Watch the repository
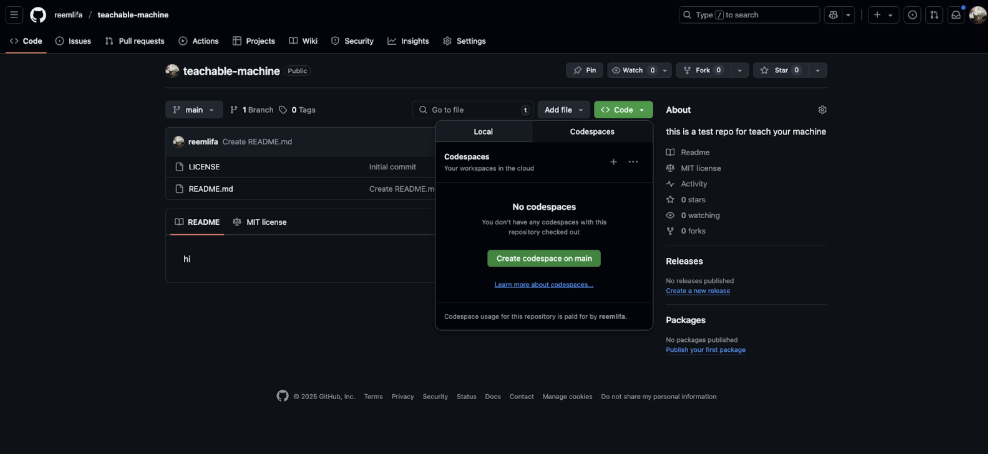988x454 pixels. coord(633,71)
